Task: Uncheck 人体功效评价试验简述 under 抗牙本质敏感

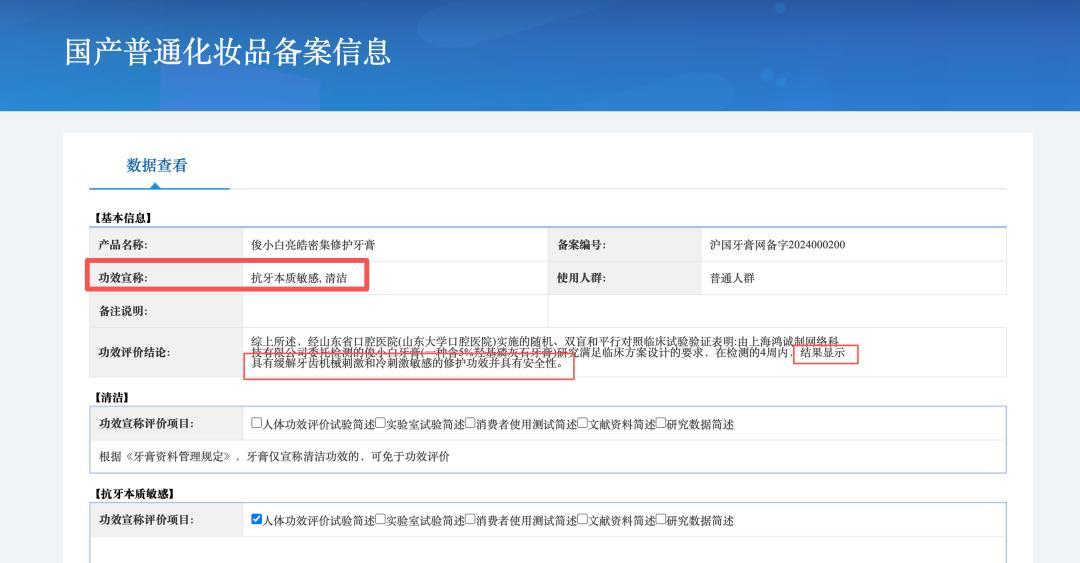Action: pos(257,520)
